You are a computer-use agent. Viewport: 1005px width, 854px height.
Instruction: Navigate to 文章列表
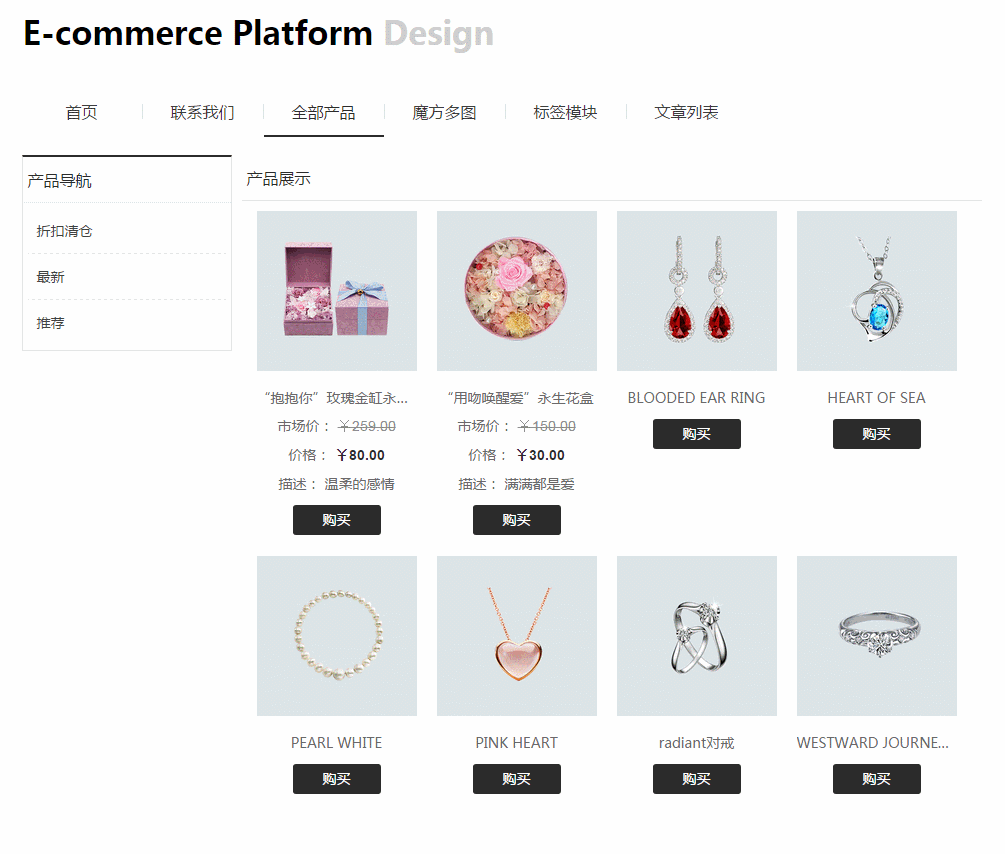686,113
